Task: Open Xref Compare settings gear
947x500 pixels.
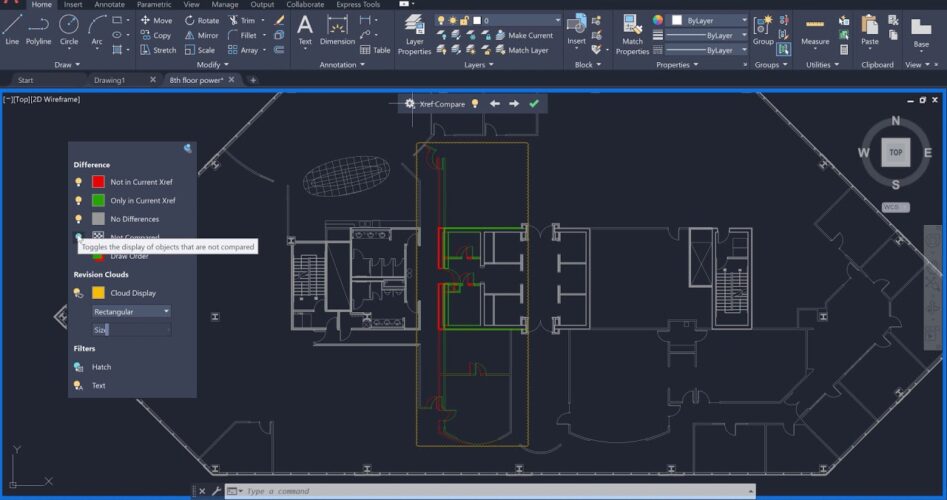Action: click(409, 103)
